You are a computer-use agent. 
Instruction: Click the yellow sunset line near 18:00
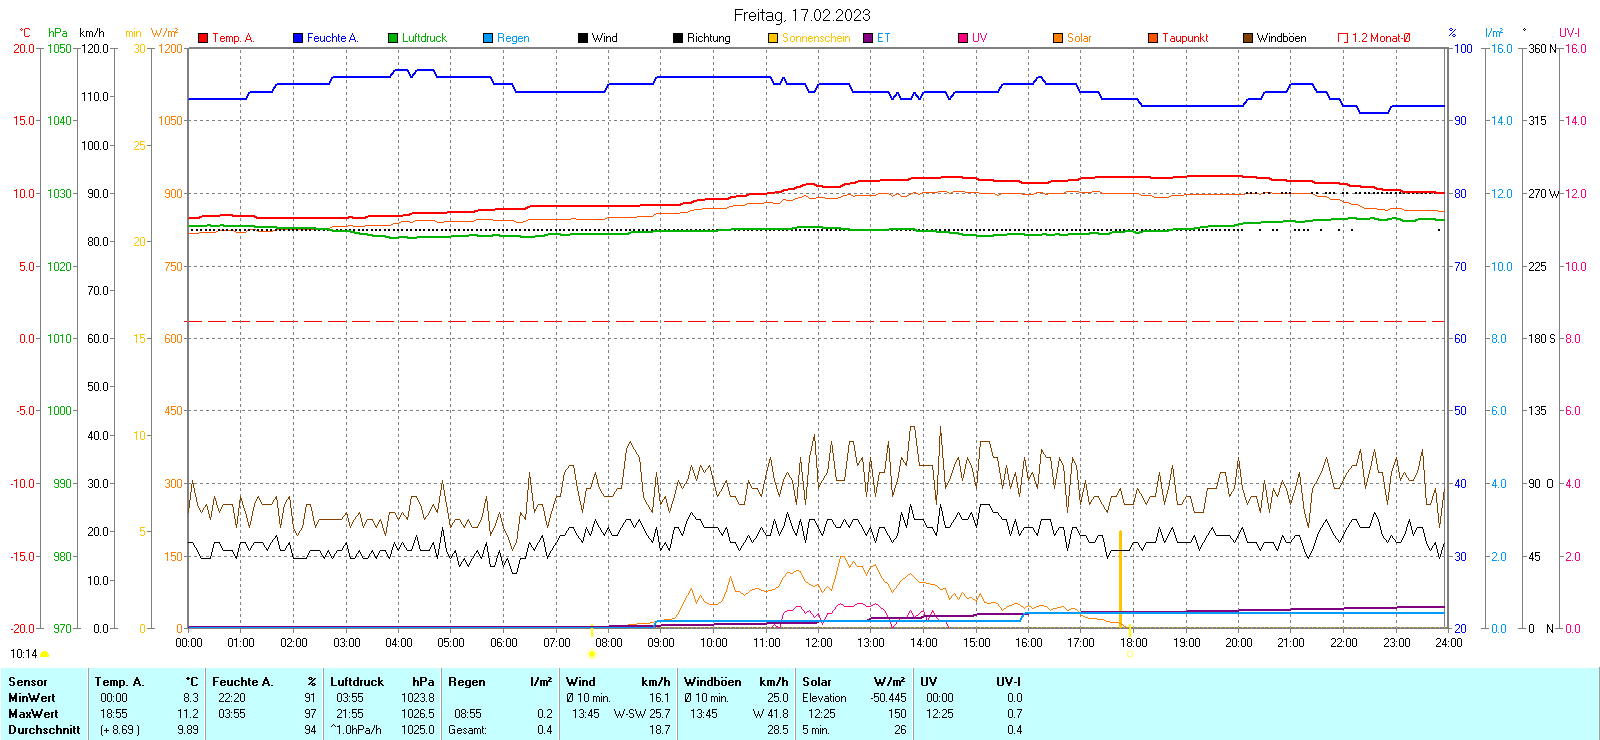point(1120,580)
